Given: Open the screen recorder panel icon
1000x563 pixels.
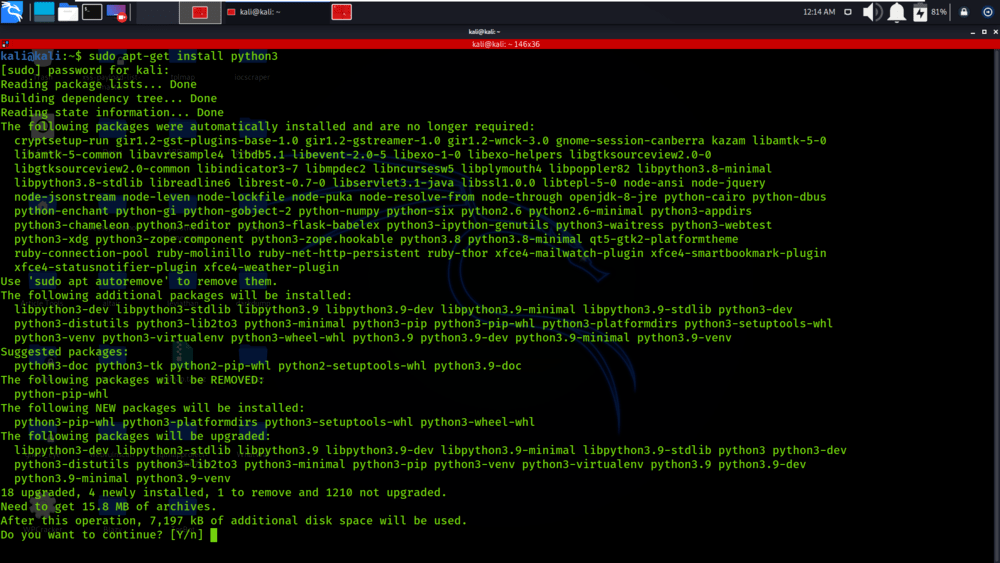Looking at the screenshot, I should 117,12.
